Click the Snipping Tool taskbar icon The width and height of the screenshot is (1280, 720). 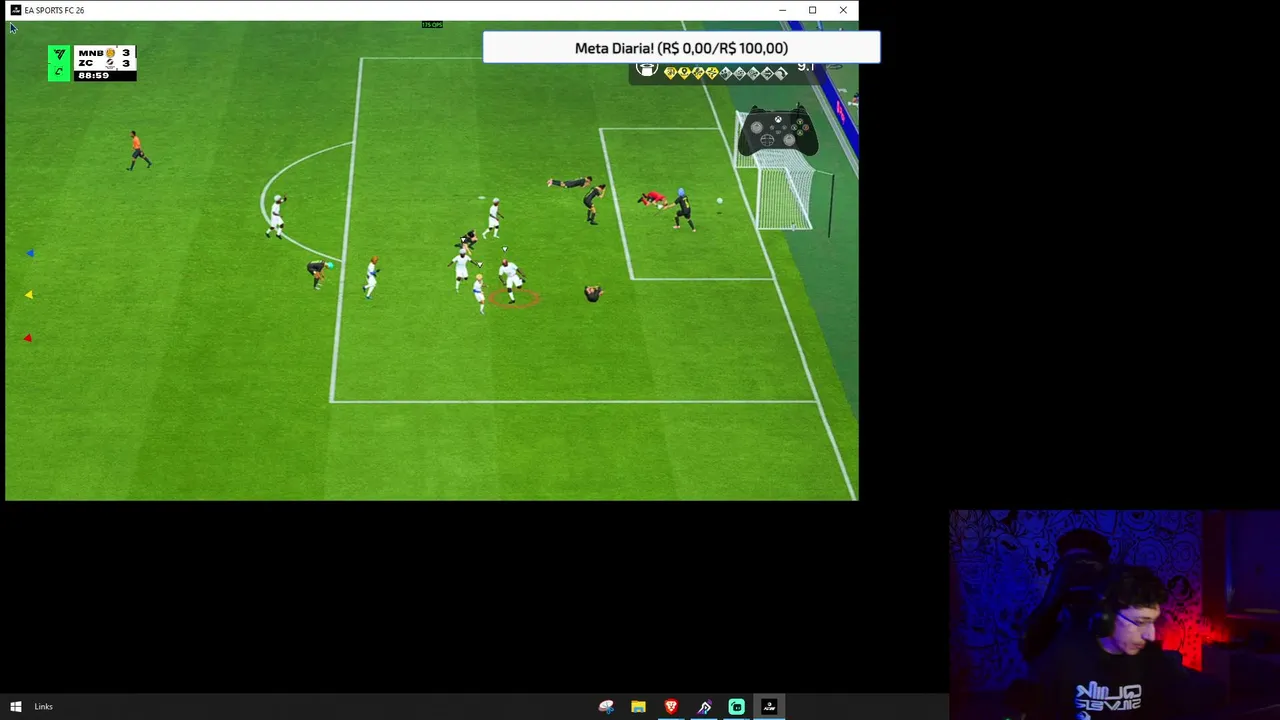(x=606, y=707)
